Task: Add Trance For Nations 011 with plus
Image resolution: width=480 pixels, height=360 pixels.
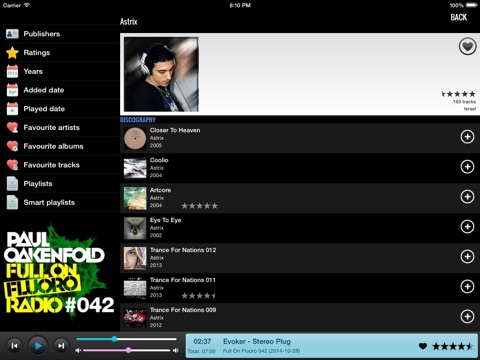Action: coord(467,286)
